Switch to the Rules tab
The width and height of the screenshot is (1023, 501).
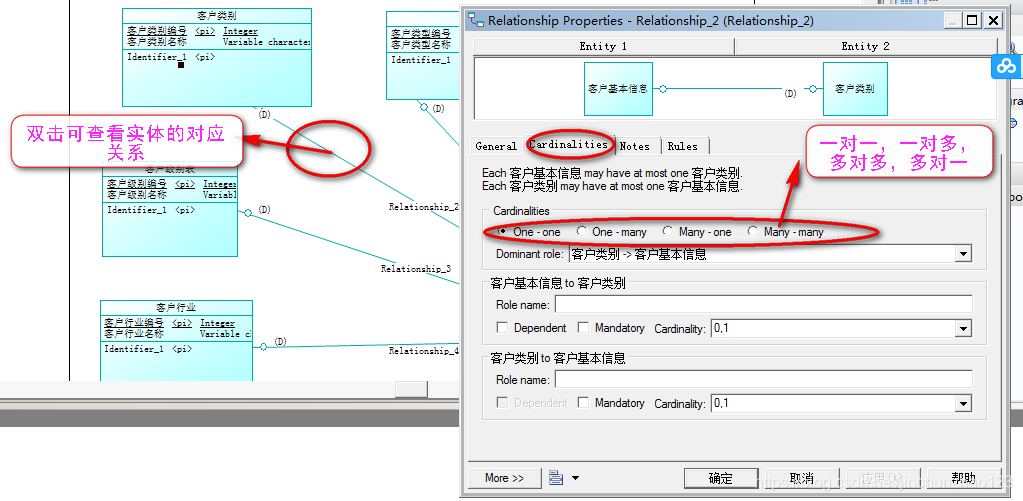(682, 146)
